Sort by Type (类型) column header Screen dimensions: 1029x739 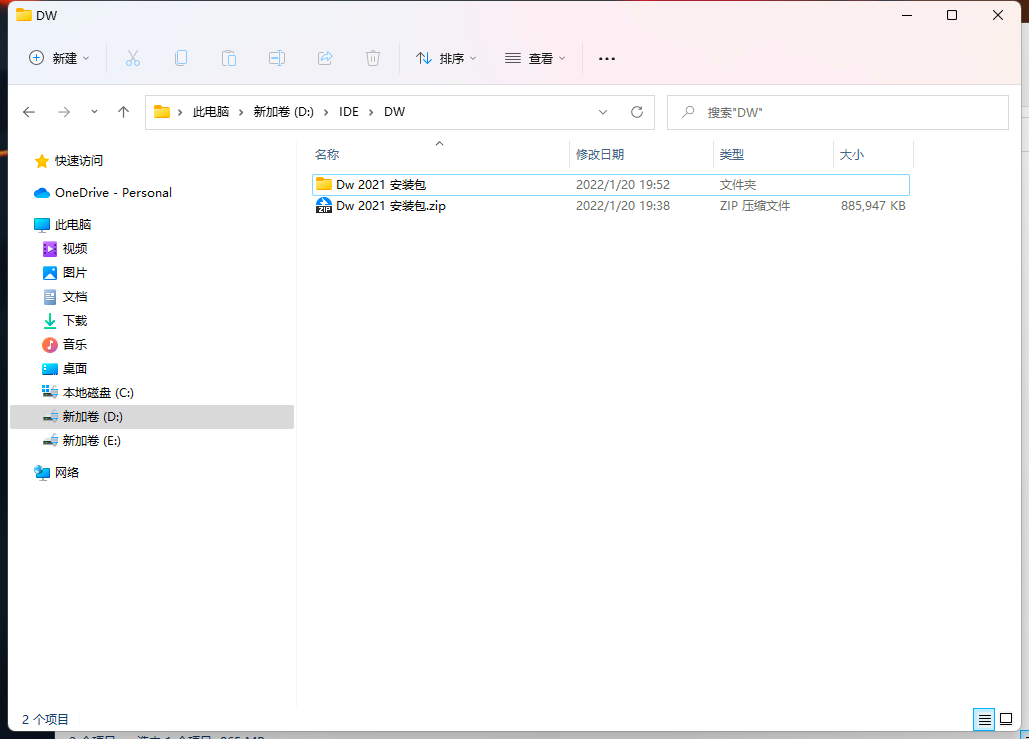(x=732, y=155)
